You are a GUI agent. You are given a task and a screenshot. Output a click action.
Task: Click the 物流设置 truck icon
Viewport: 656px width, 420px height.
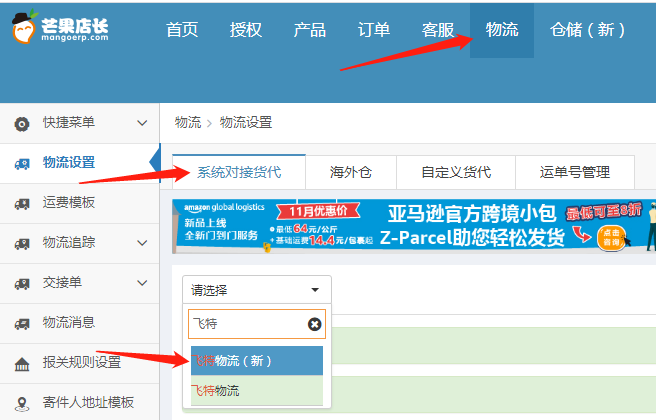coord(22,164)
